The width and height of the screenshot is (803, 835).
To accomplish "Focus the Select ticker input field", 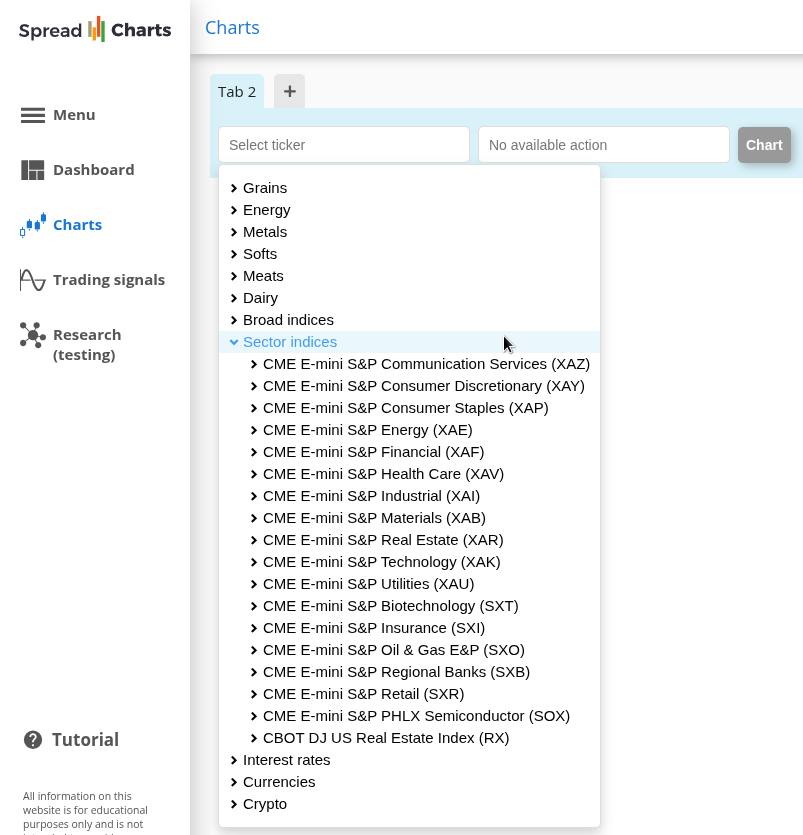I will pos(344,145).
